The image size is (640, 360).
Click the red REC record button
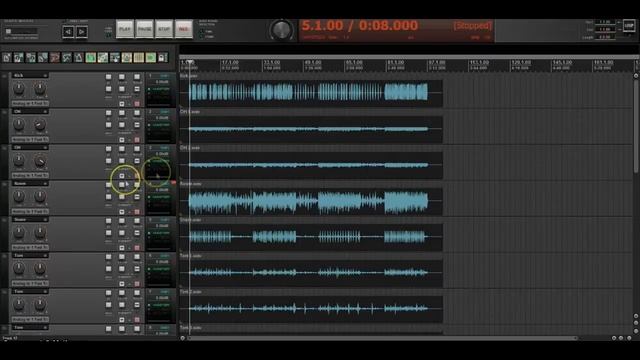click(184, 29)
